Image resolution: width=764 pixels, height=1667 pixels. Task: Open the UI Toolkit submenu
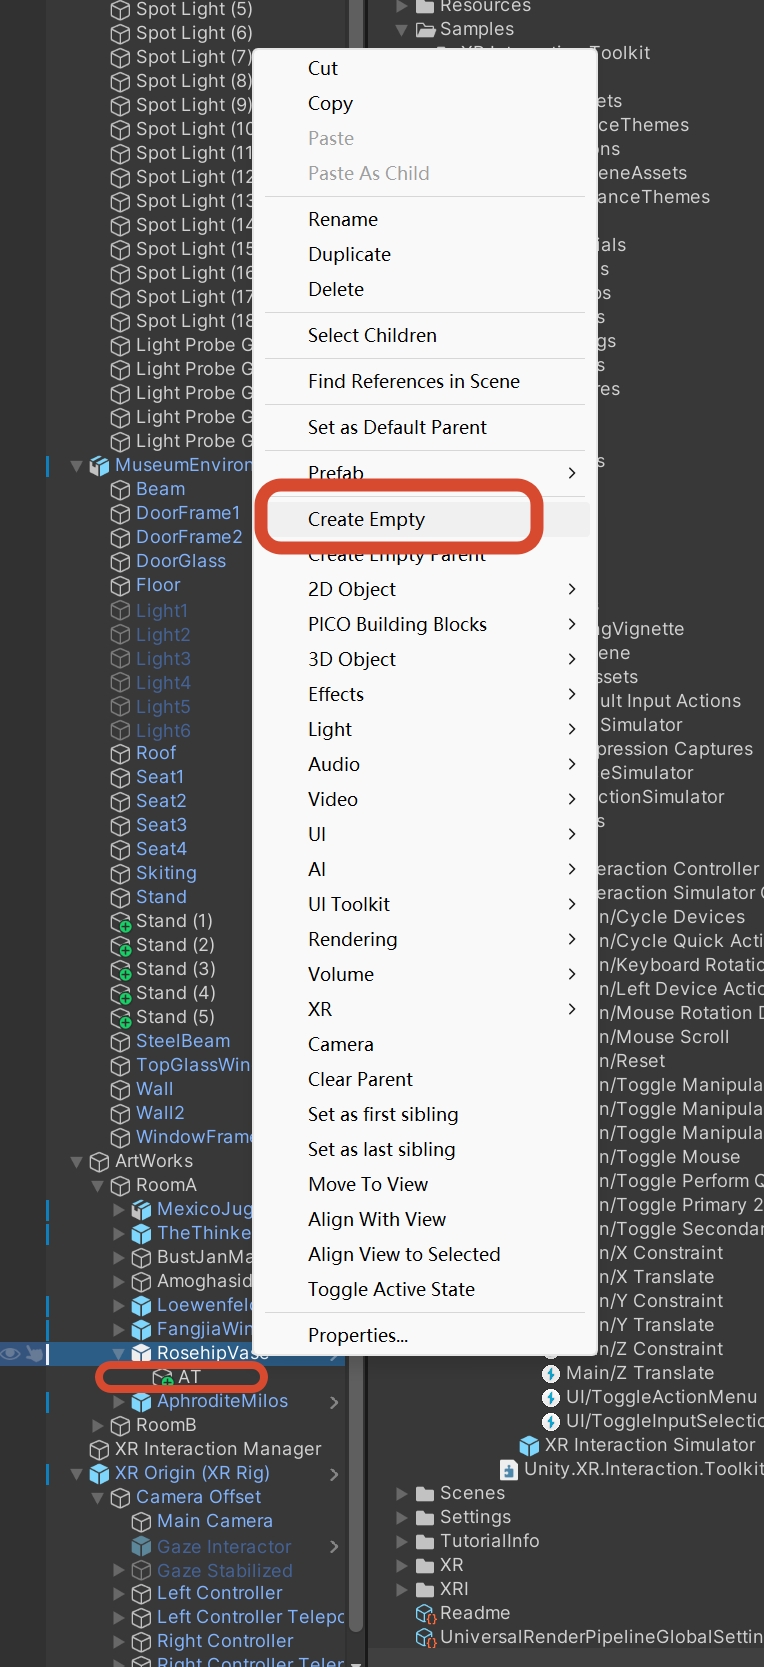[x=424, y=904]
